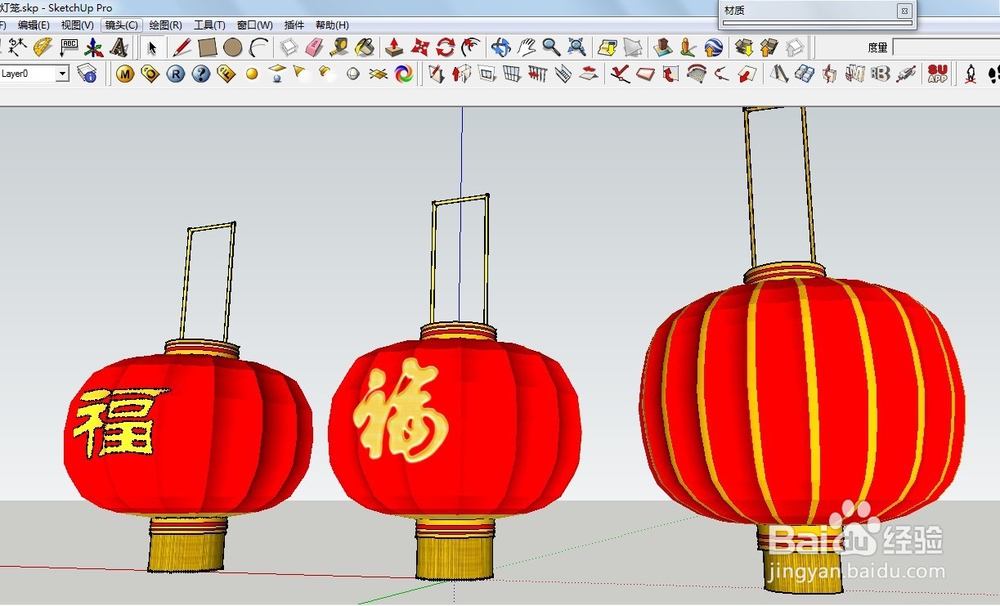Click the yellow F tag plugin icon

226,74
